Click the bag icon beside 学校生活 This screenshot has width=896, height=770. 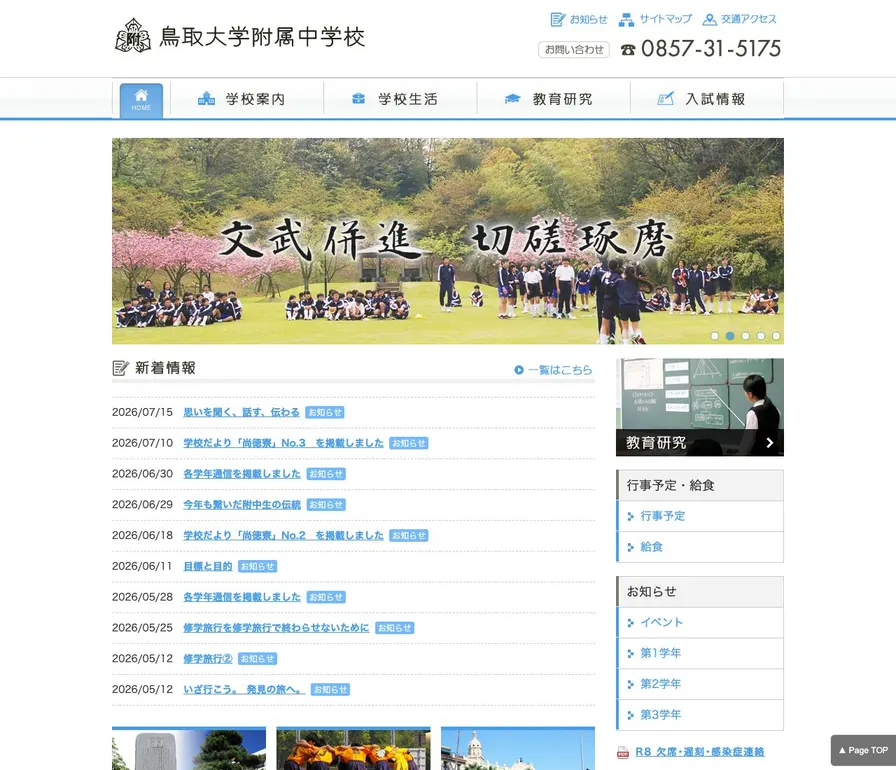coord(358,98)
